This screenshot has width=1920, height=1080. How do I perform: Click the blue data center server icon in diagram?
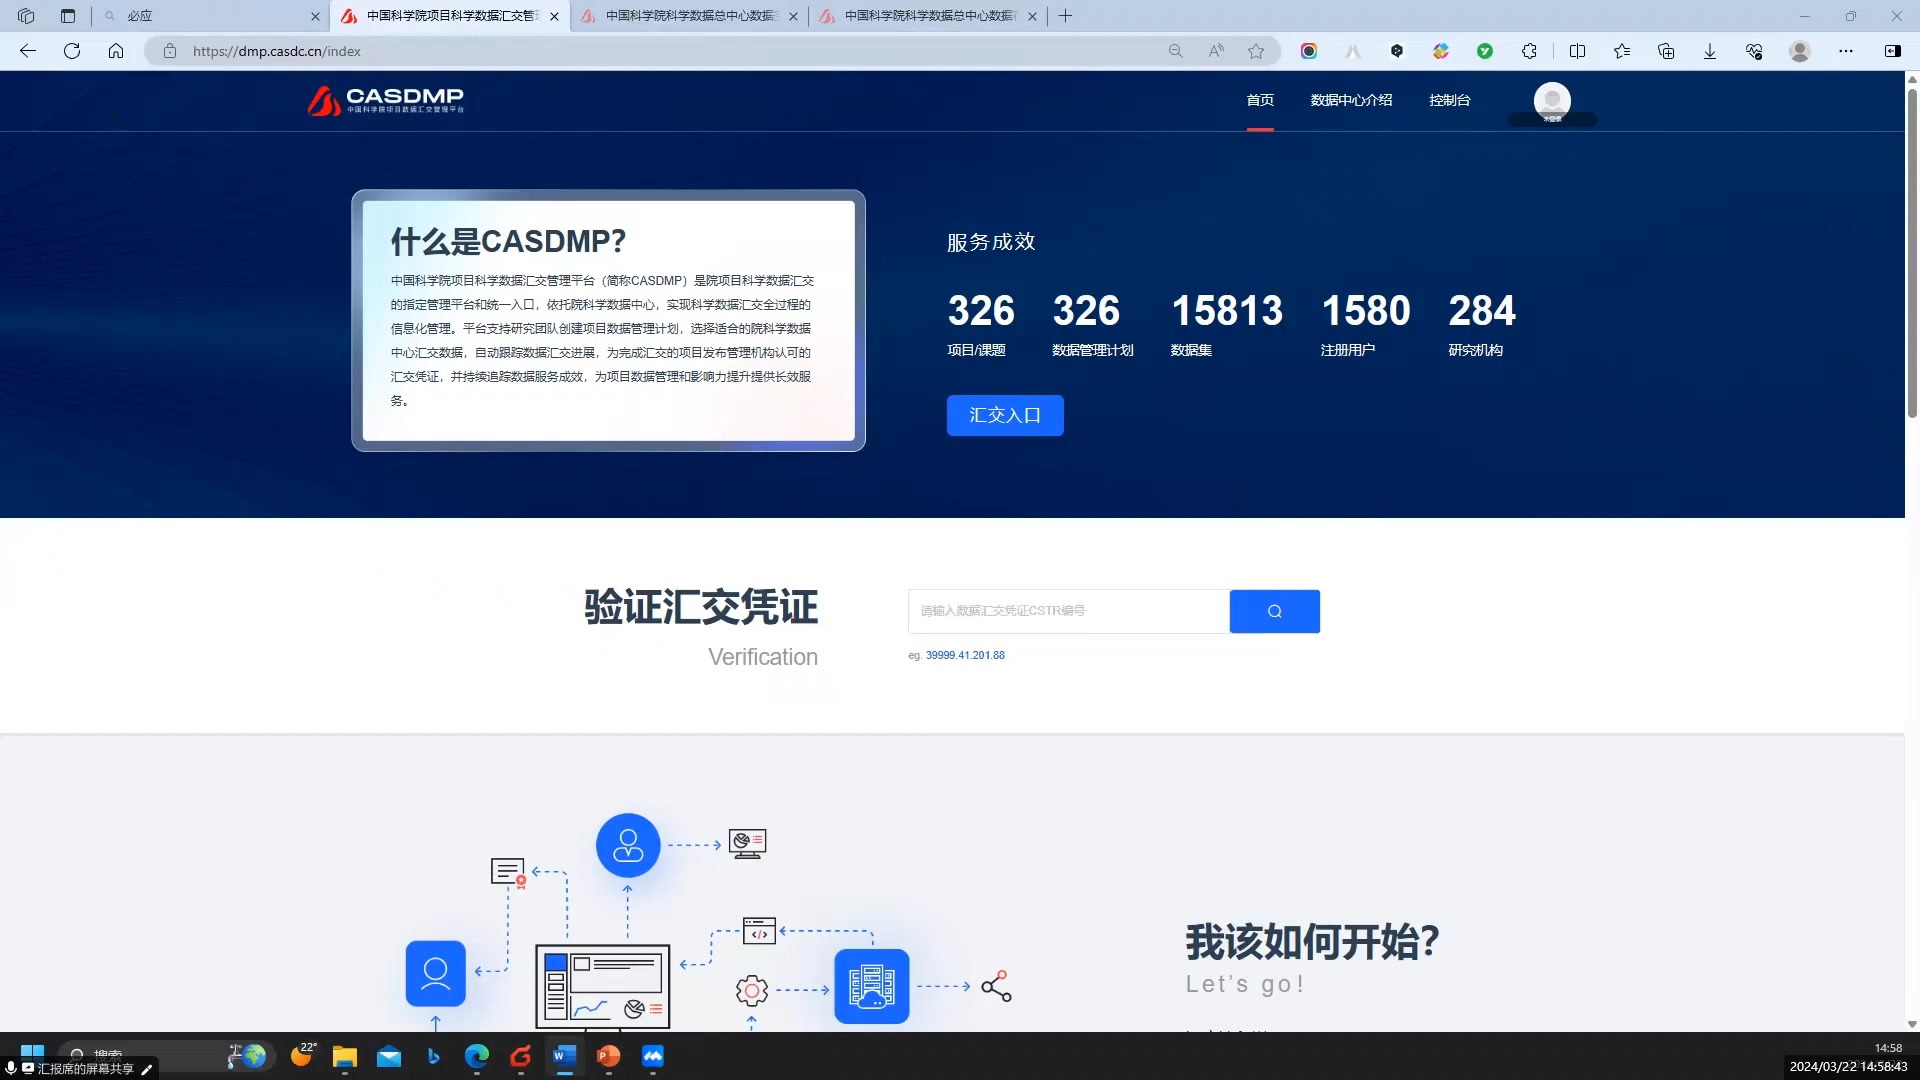872,986
